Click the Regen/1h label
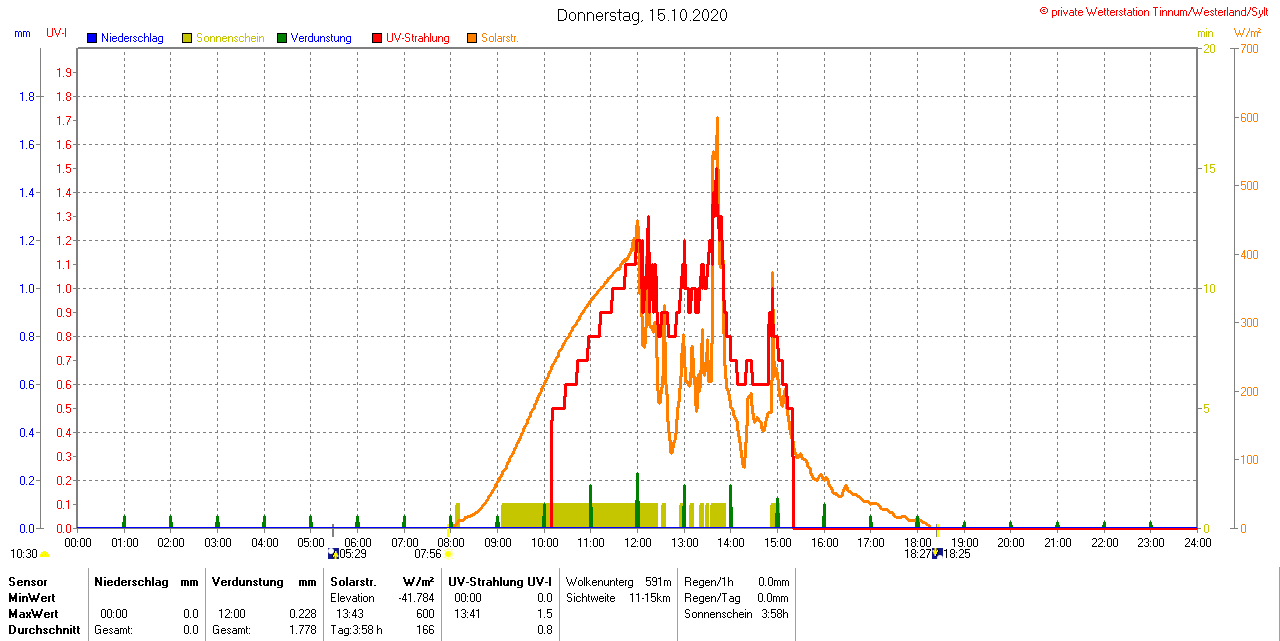This screenshot has width=1280, height=641. 707,581
